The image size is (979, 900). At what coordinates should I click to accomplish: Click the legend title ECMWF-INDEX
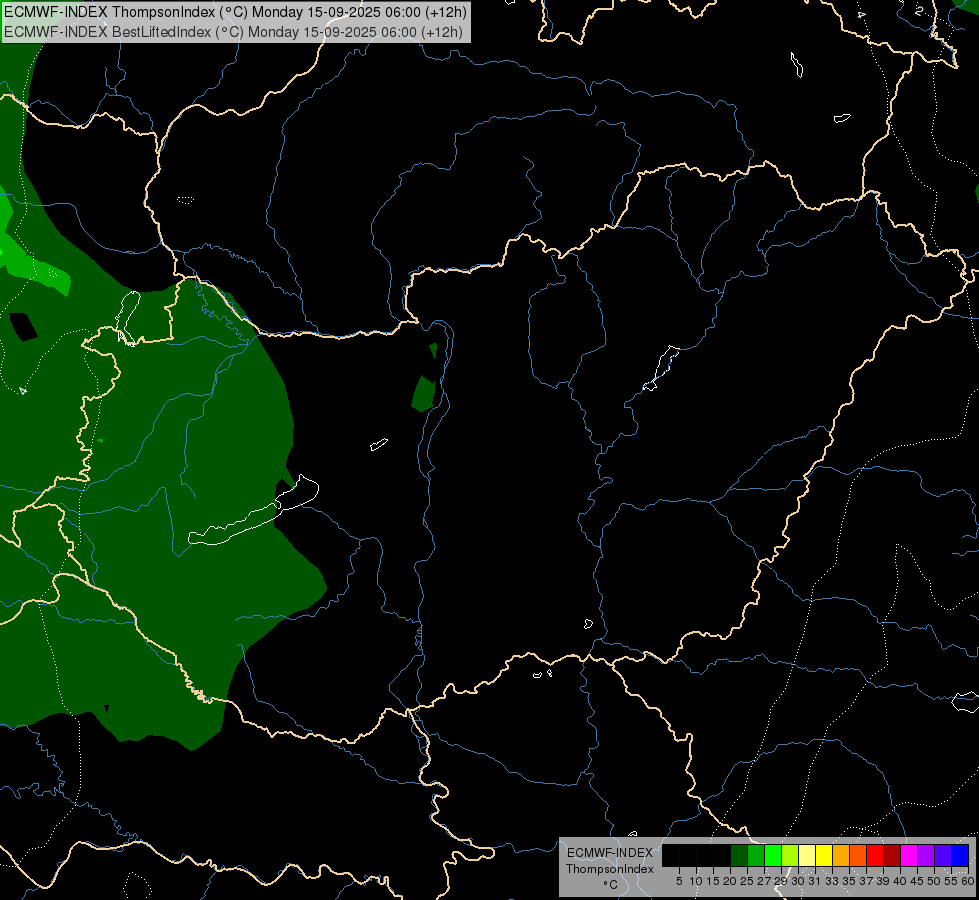pos(609,853)
